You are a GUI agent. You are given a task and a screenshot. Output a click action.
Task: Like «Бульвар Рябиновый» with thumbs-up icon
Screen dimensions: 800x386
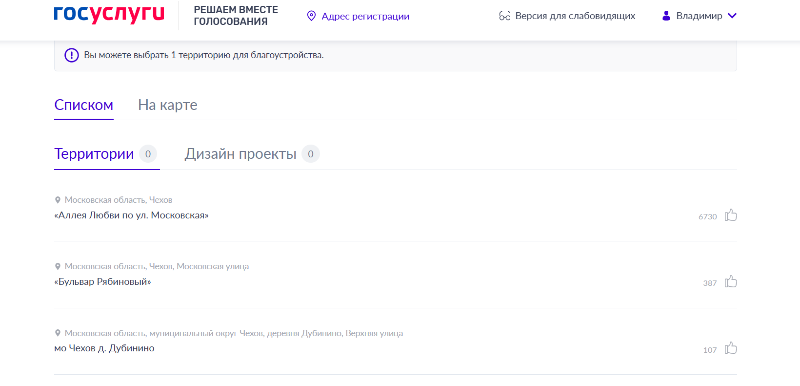pos(731,281)
